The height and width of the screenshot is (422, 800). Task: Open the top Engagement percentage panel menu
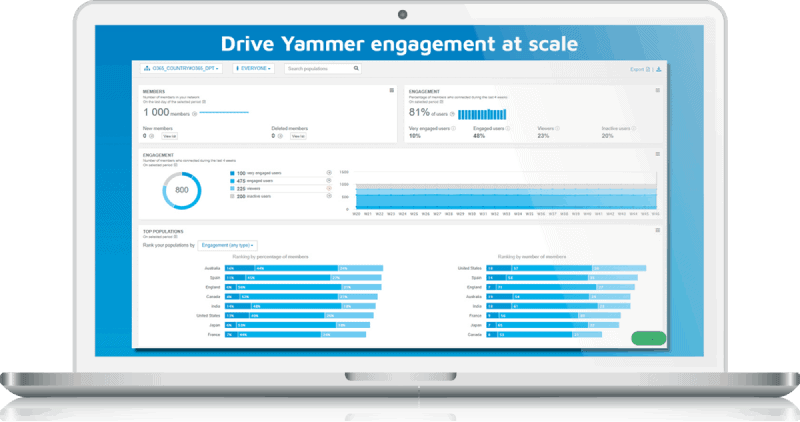pyautogui.click(x=658, y=90)
